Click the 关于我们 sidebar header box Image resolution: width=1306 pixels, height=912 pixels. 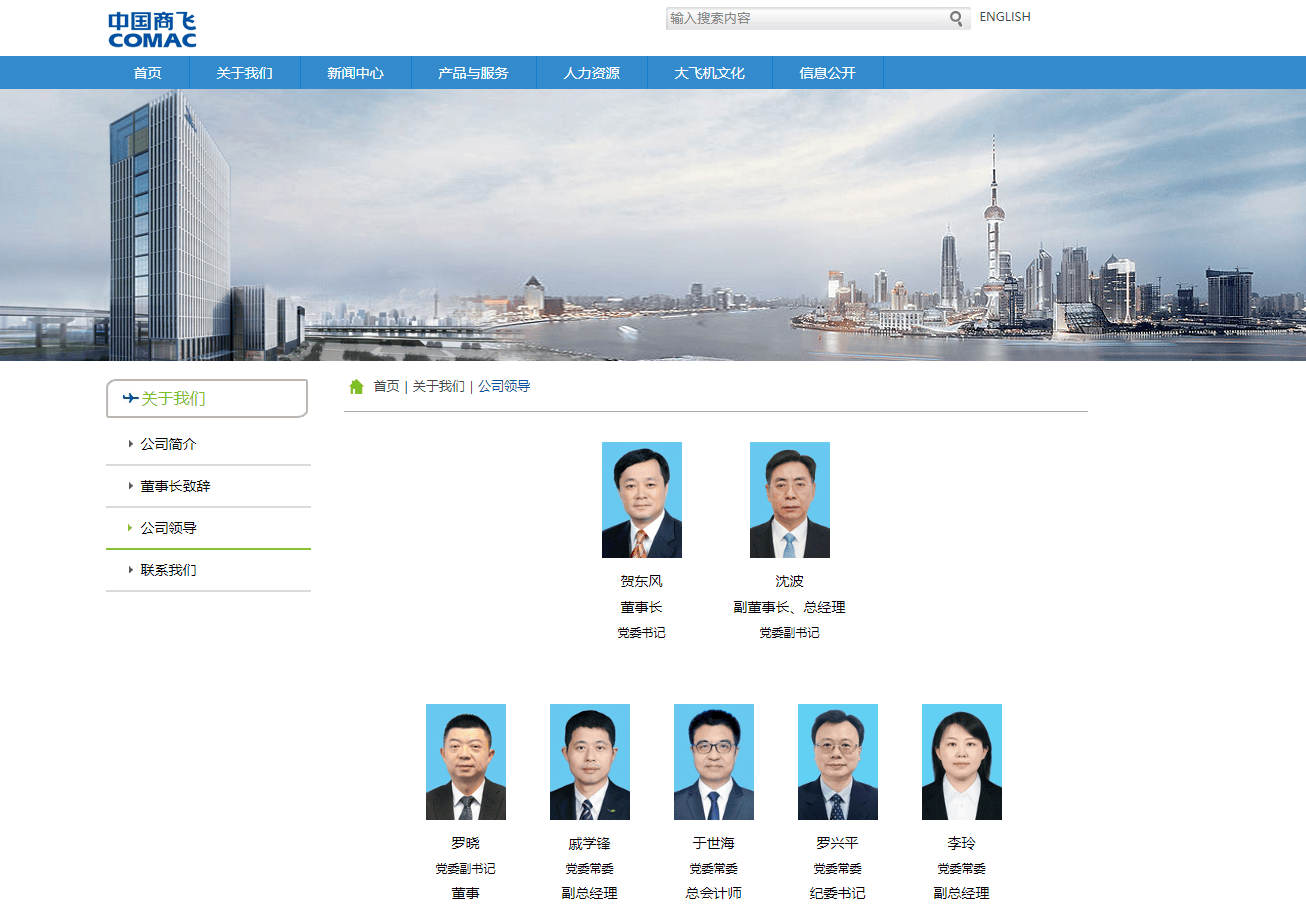coord(207,398)
